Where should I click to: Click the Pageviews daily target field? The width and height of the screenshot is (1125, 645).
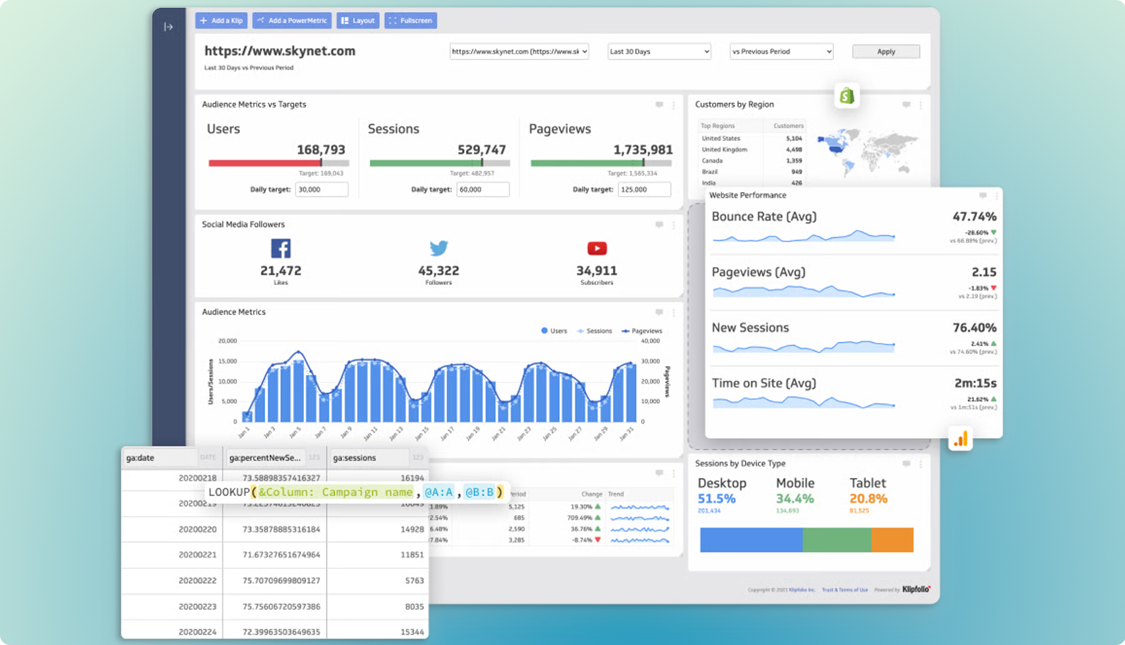click(x=644, y=189)
